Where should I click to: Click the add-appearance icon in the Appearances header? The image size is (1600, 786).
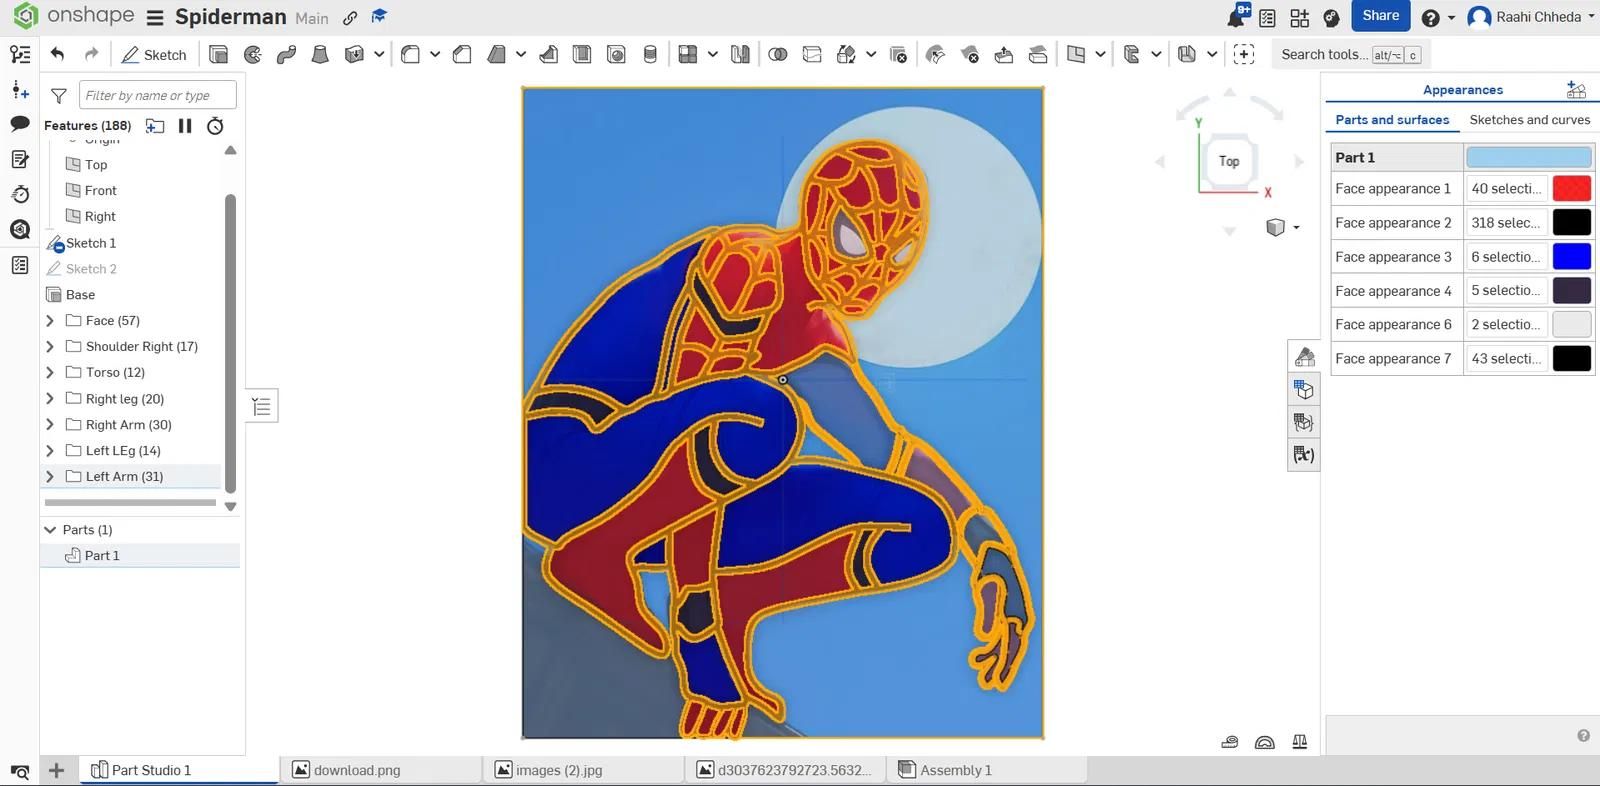(x=1576, y=90)
